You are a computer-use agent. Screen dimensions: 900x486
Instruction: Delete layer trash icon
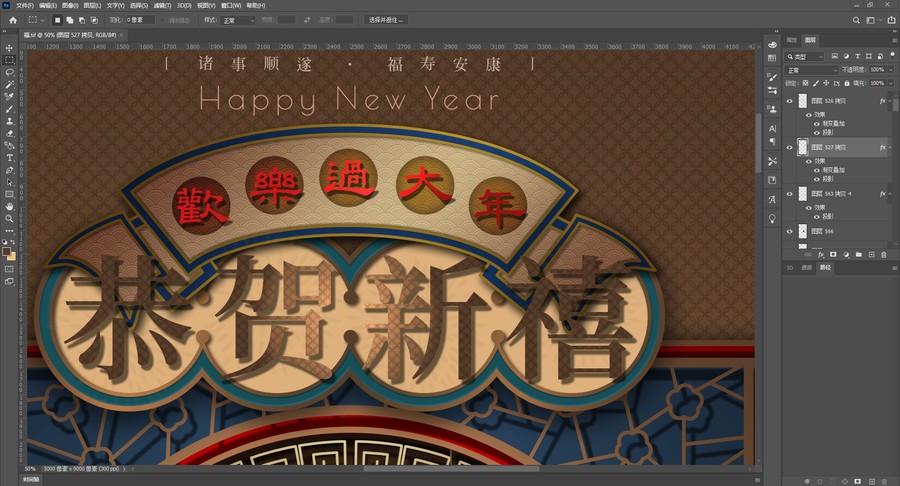pyautogui.click(x=884, y=255)
